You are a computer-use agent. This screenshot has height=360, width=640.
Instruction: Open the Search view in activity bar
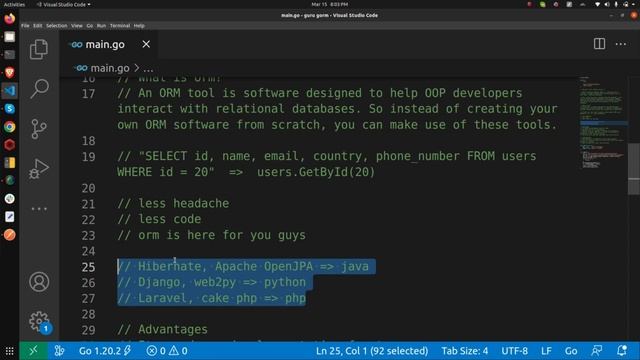39,89
